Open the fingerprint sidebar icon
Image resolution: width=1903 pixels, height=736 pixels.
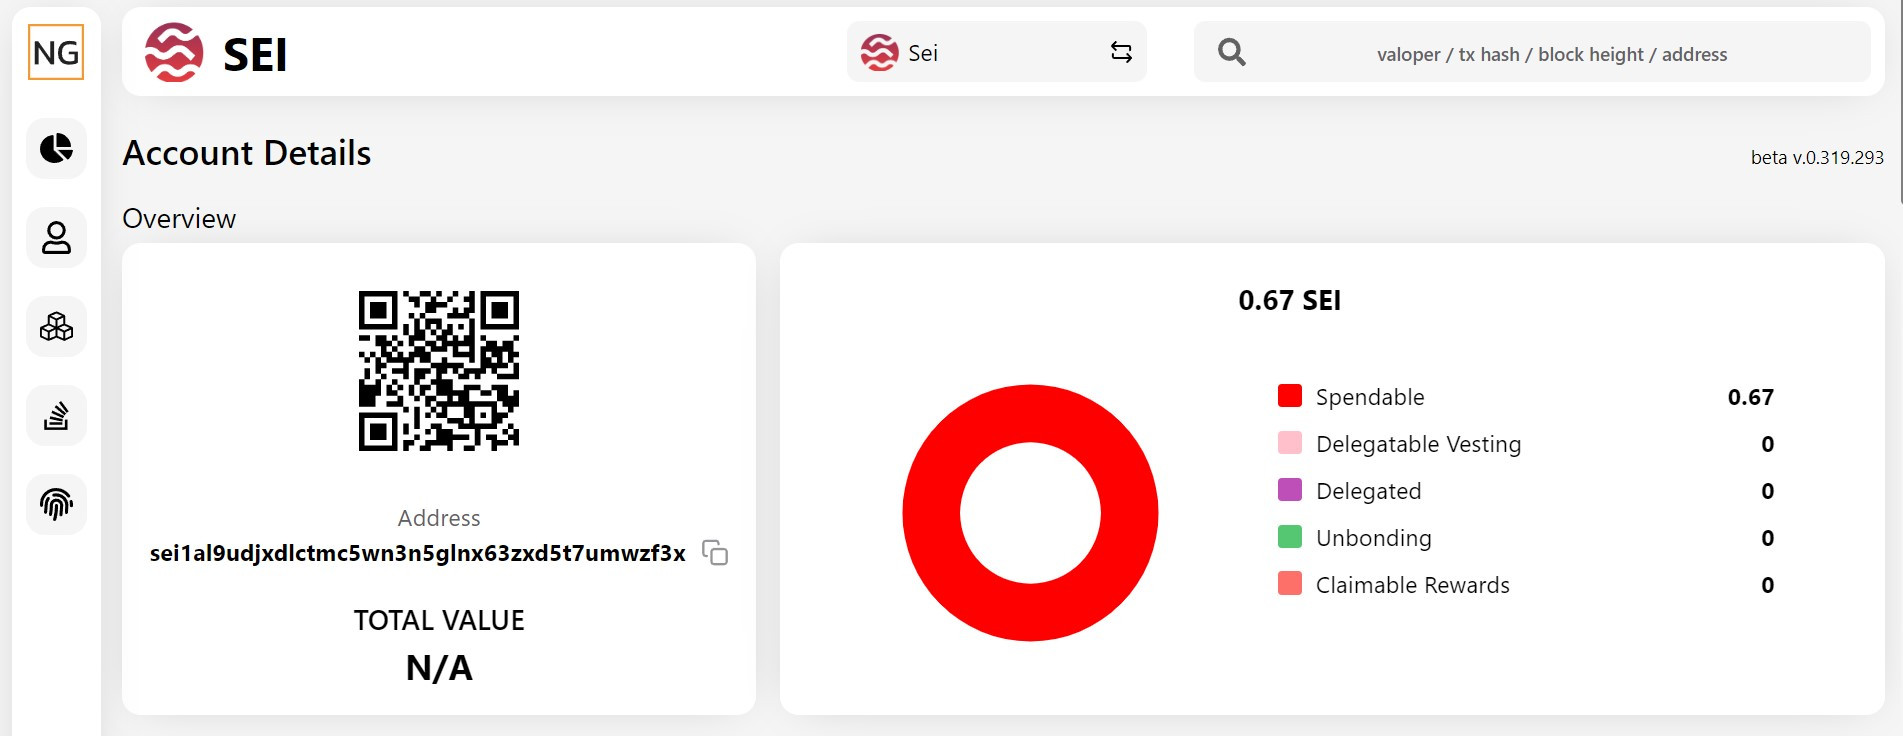tap(56, 505)
